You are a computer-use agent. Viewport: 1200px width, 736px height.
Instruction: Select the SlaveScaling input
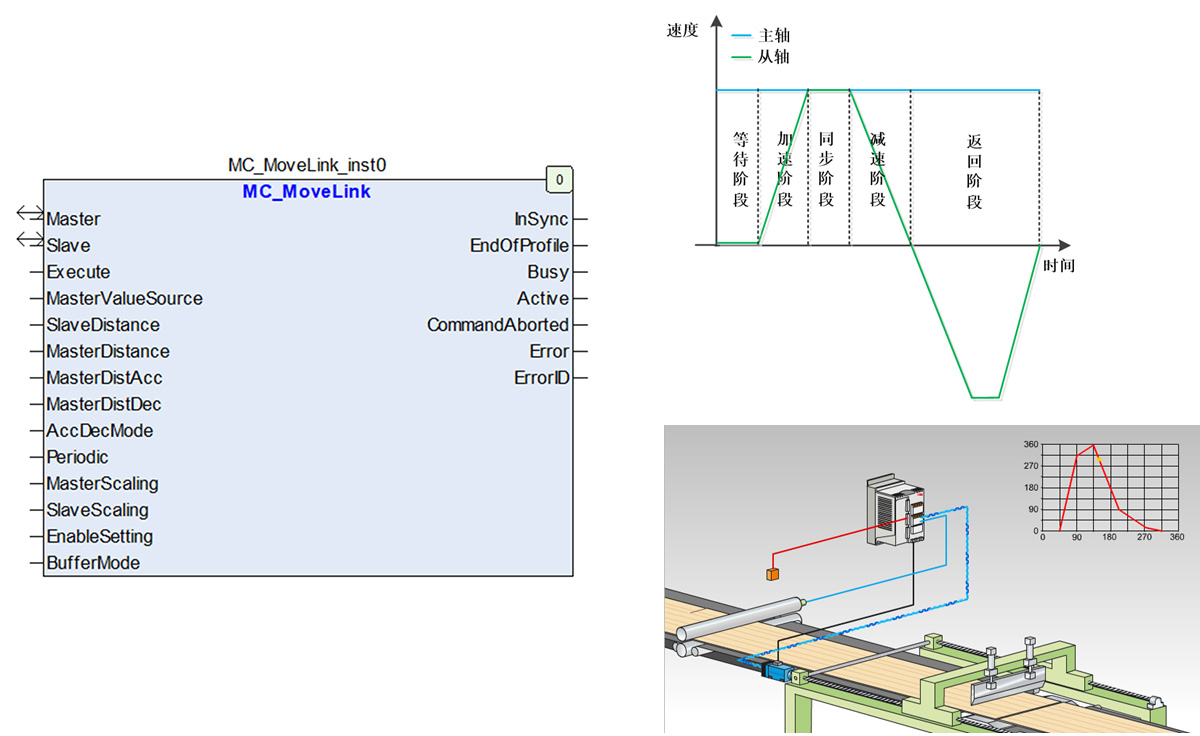coord(97,510)
